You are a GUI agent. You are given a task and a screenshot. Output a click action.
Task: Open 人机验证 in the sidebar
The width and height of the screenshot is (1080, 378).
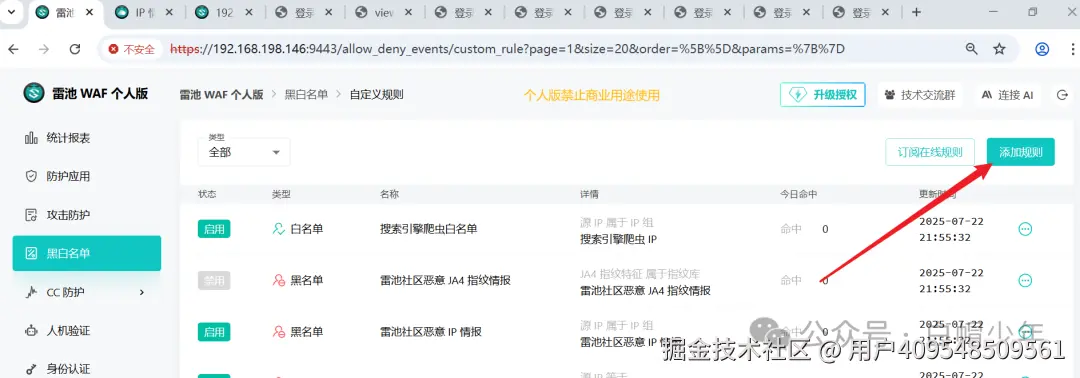pos(87,330)
